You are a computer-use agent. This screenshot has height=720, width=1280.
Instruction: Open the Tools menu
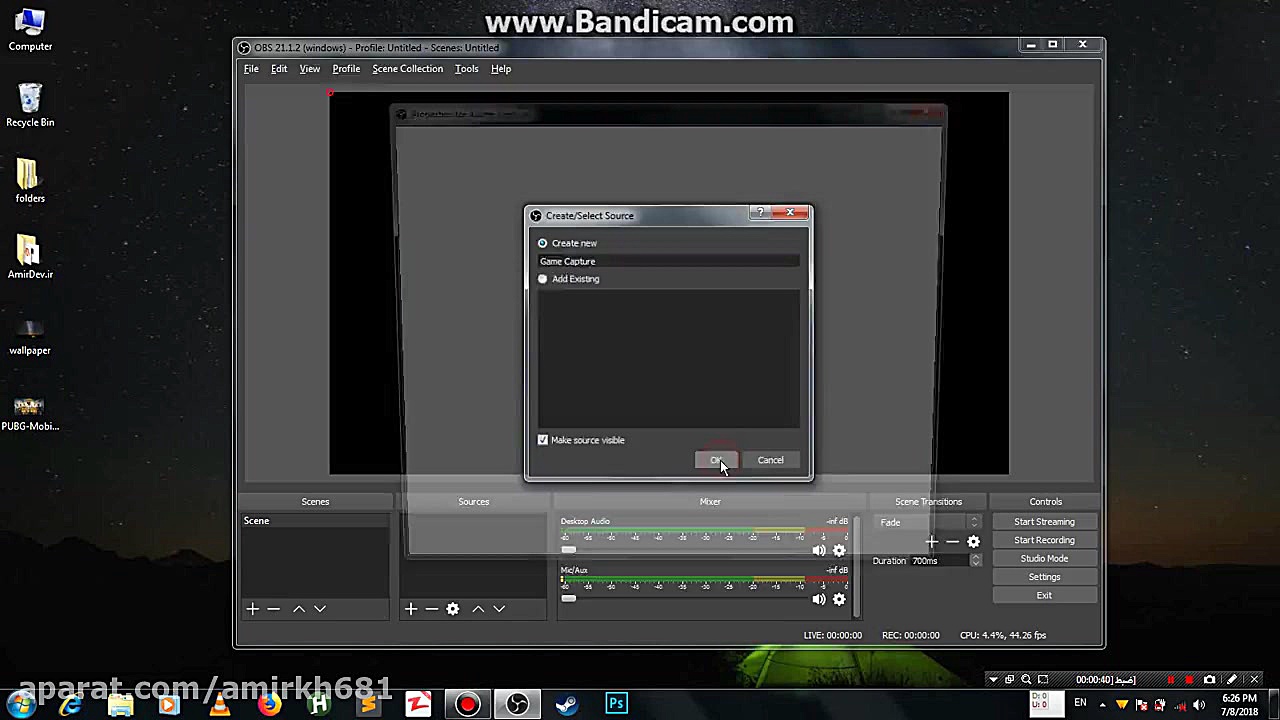466,69
